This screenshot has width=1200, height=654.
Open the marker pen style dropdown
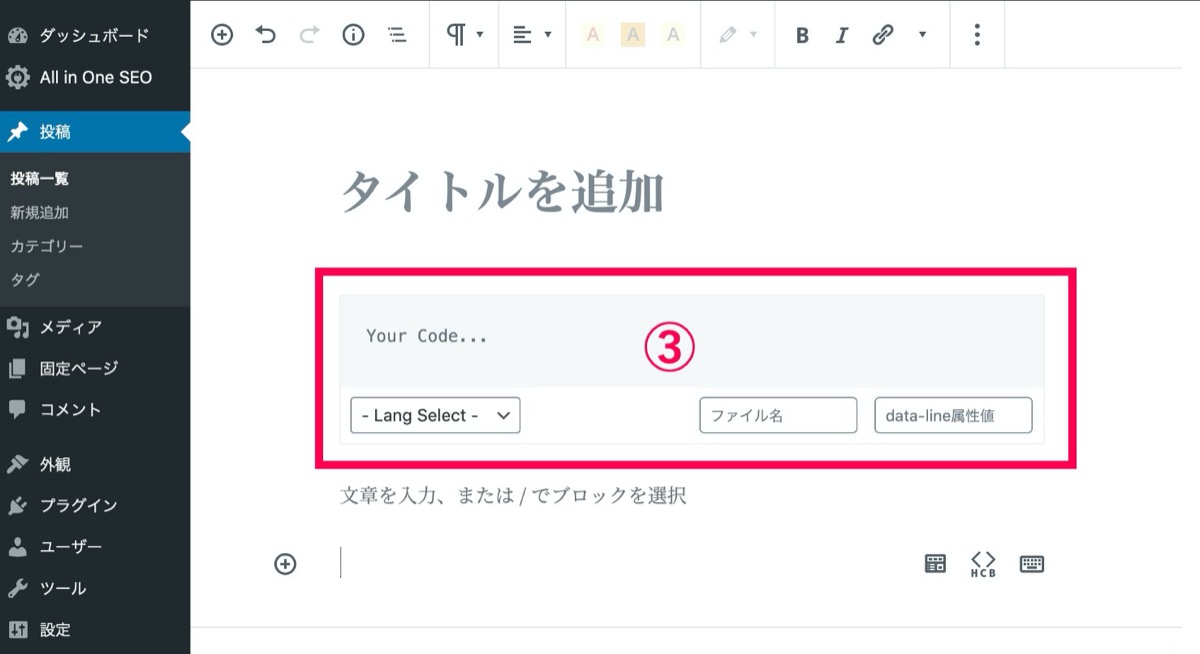tap(738, 35)
